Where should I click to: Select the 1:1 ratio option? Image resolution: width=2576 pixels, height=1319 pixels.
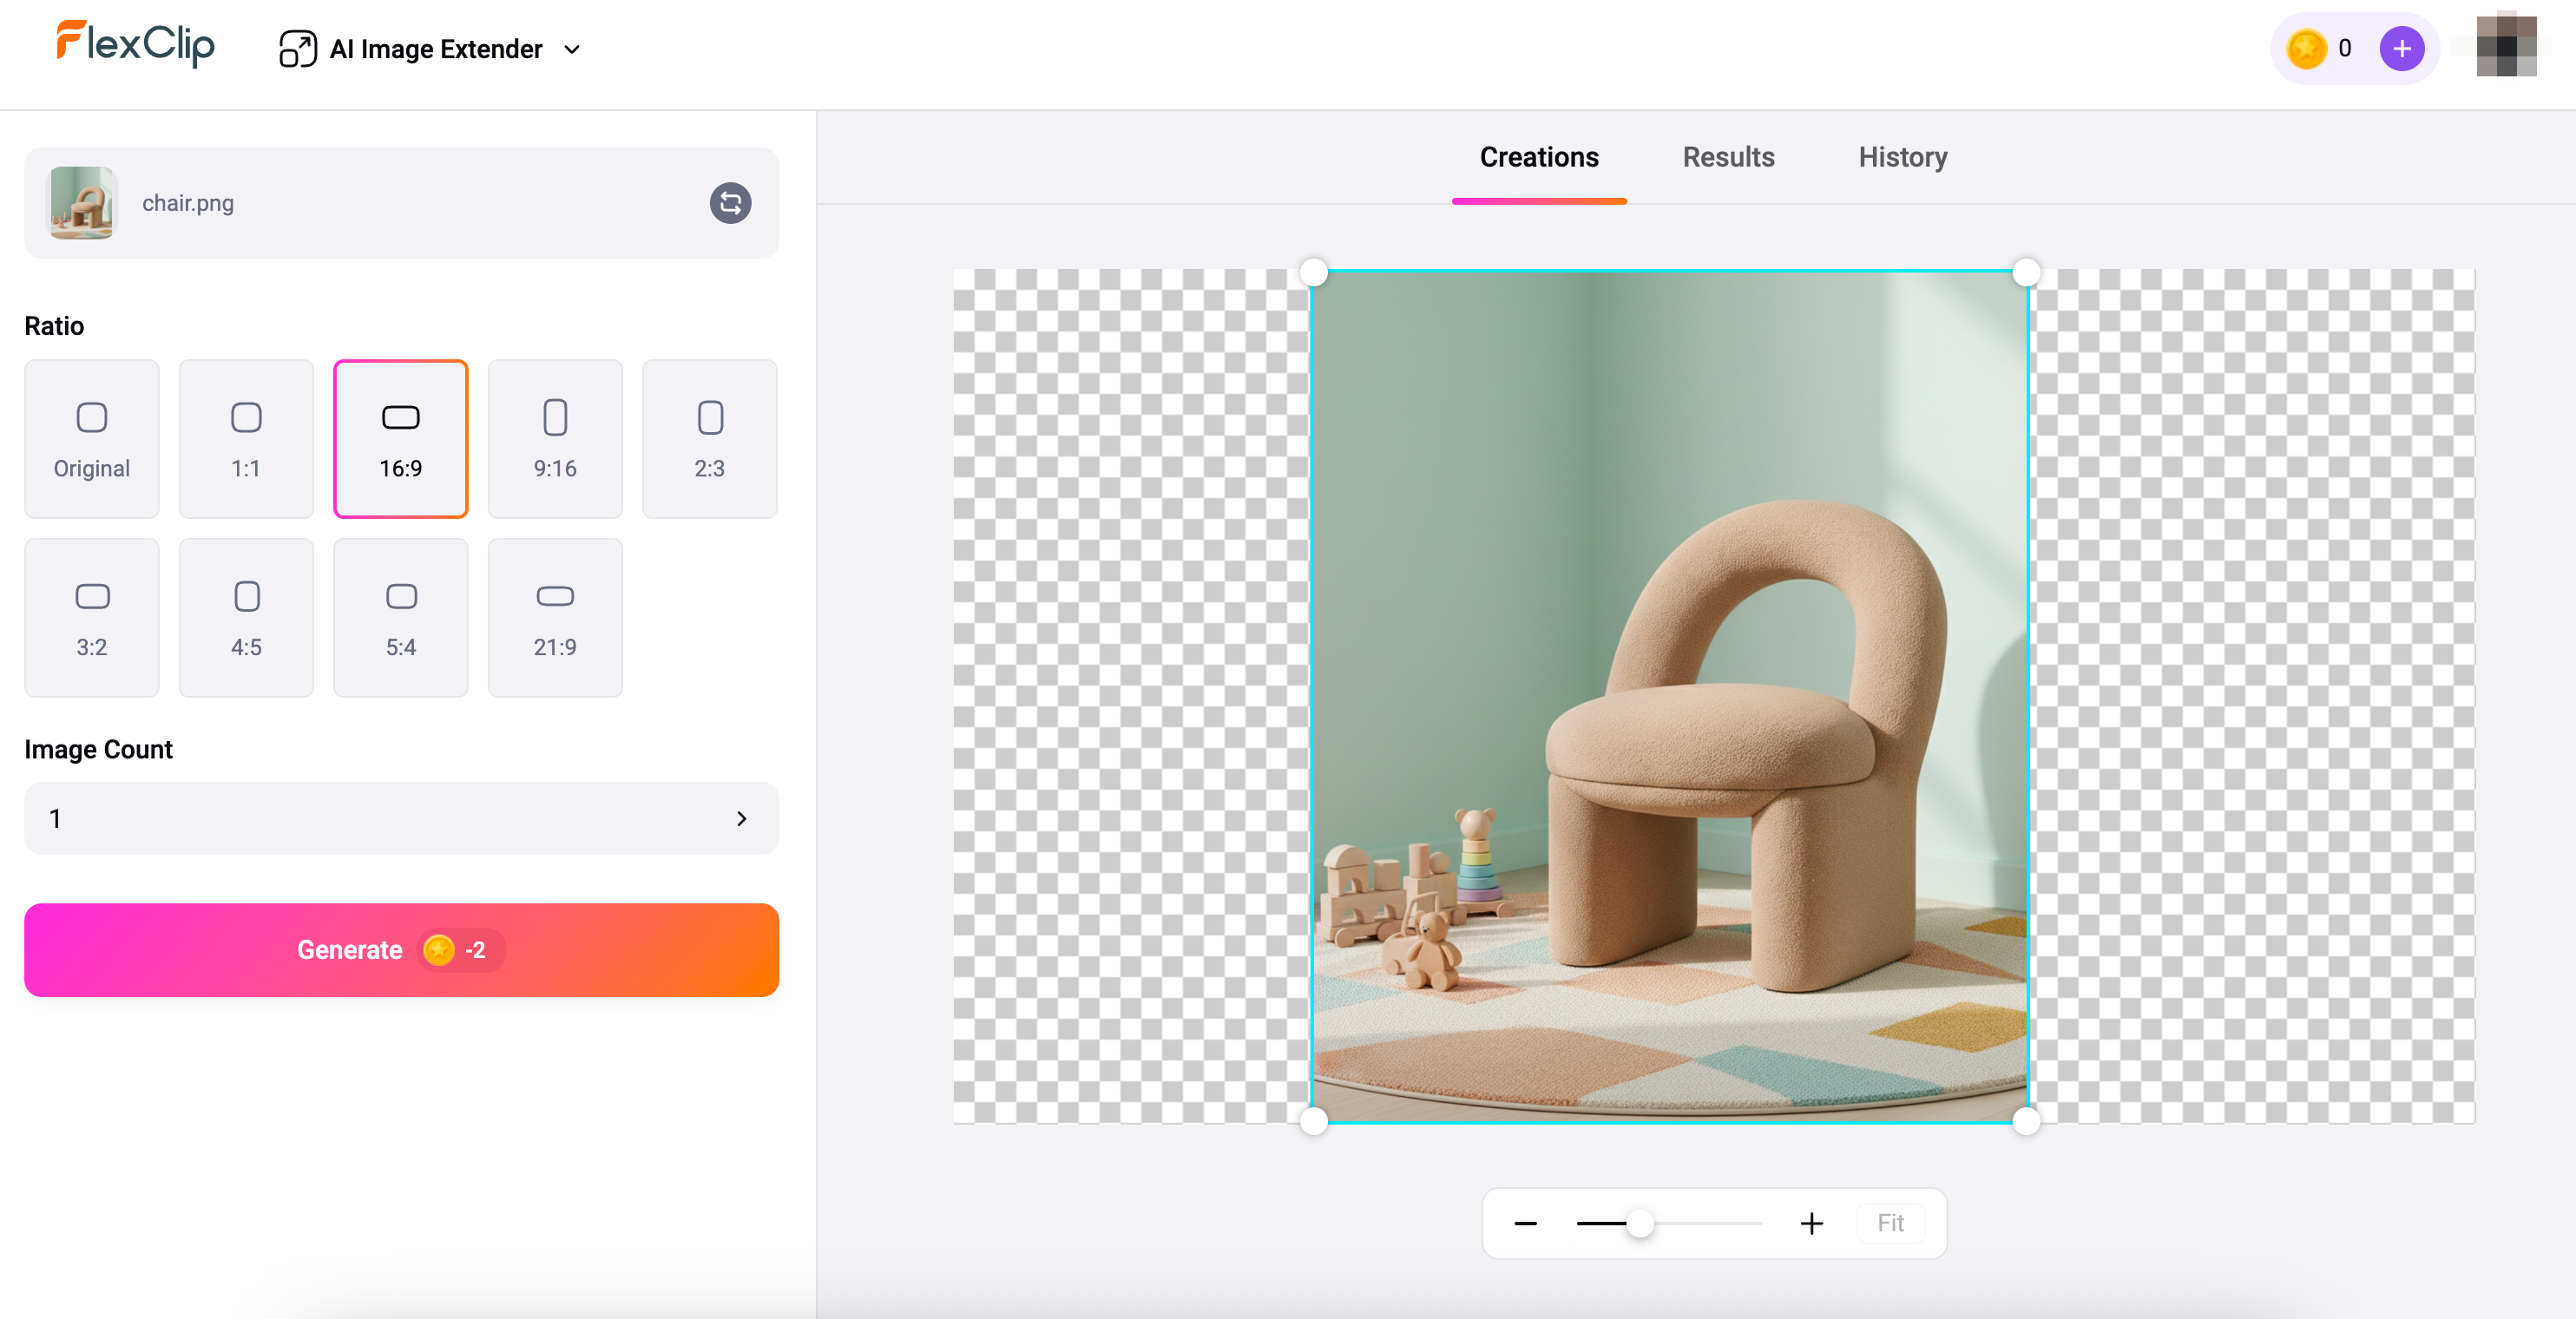point(246,439)
